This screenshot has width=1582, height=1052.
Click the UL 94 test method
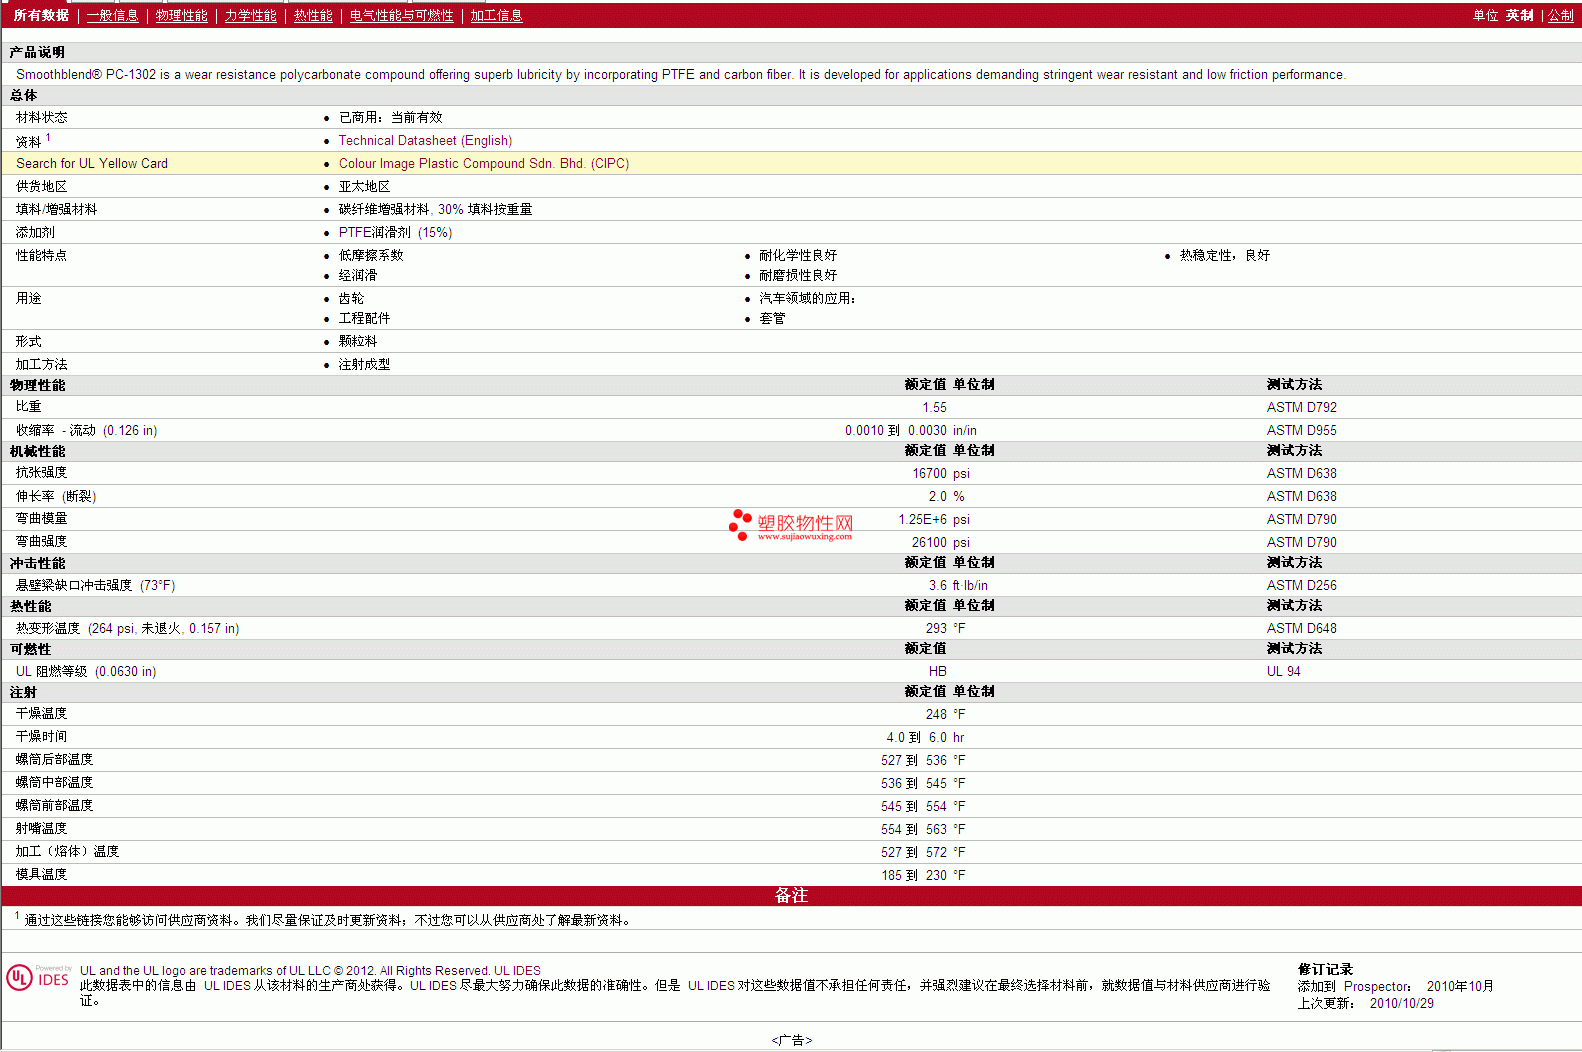coord(1283,672)
